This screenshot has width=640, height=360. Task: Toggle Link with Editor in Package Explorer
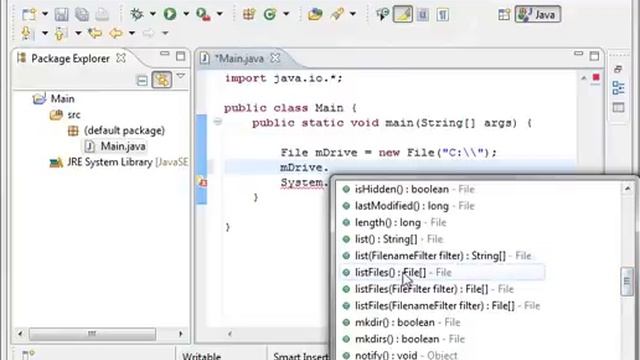click(162, 80)
